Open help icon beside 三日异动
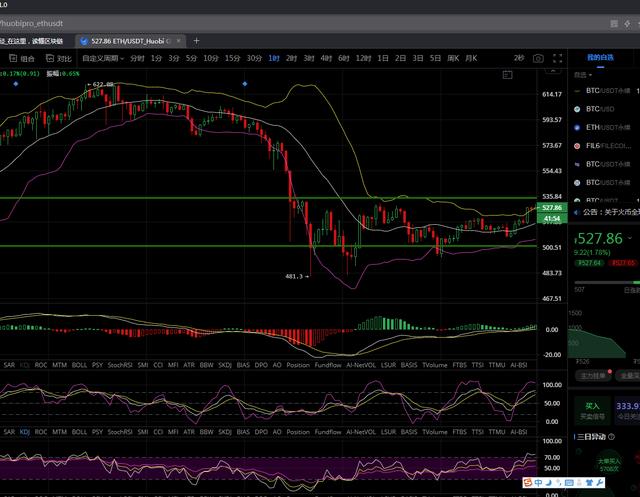Viewport: 640px width, 497px height. click(x=611, y=437)
